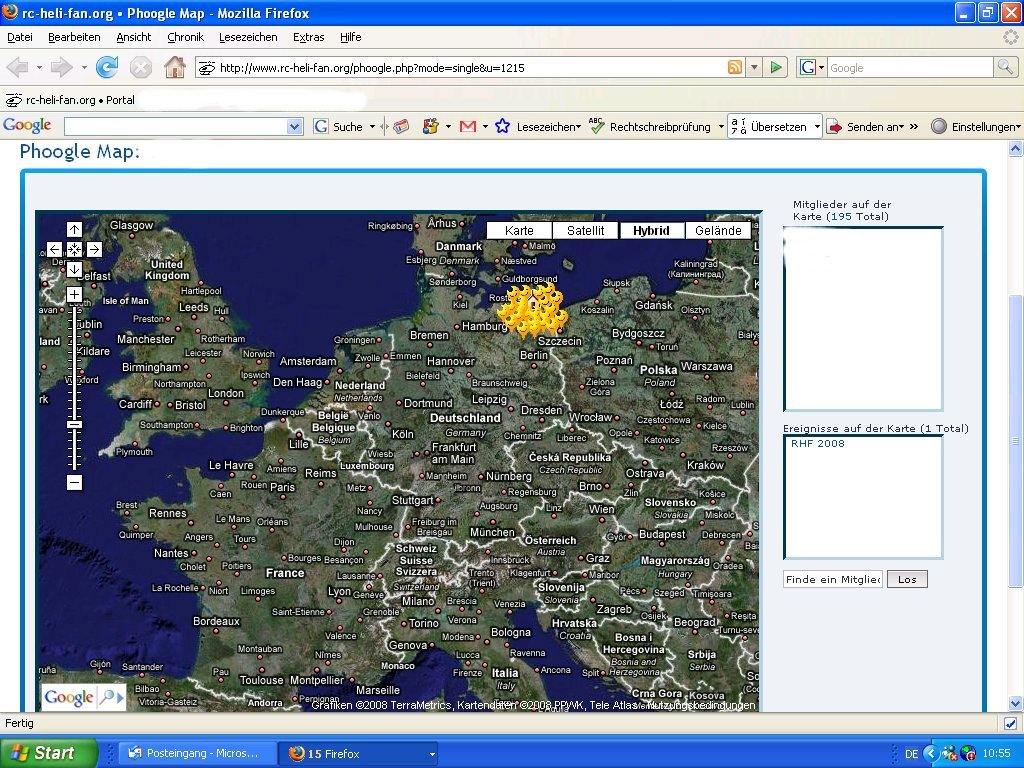Open the Hilfe menu
1024x768 pixels.
[351, 37]
